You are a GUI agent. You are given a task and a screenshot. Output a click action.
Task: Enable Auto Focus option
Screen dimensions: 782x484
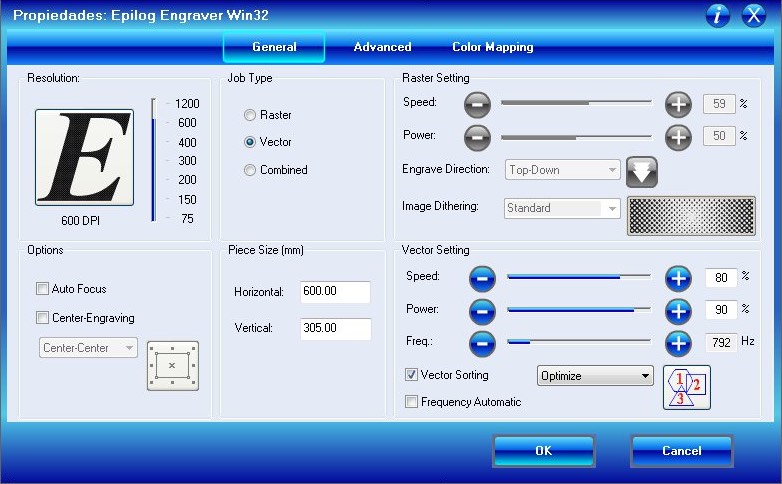pyautogui.click(x=42, y=288)
